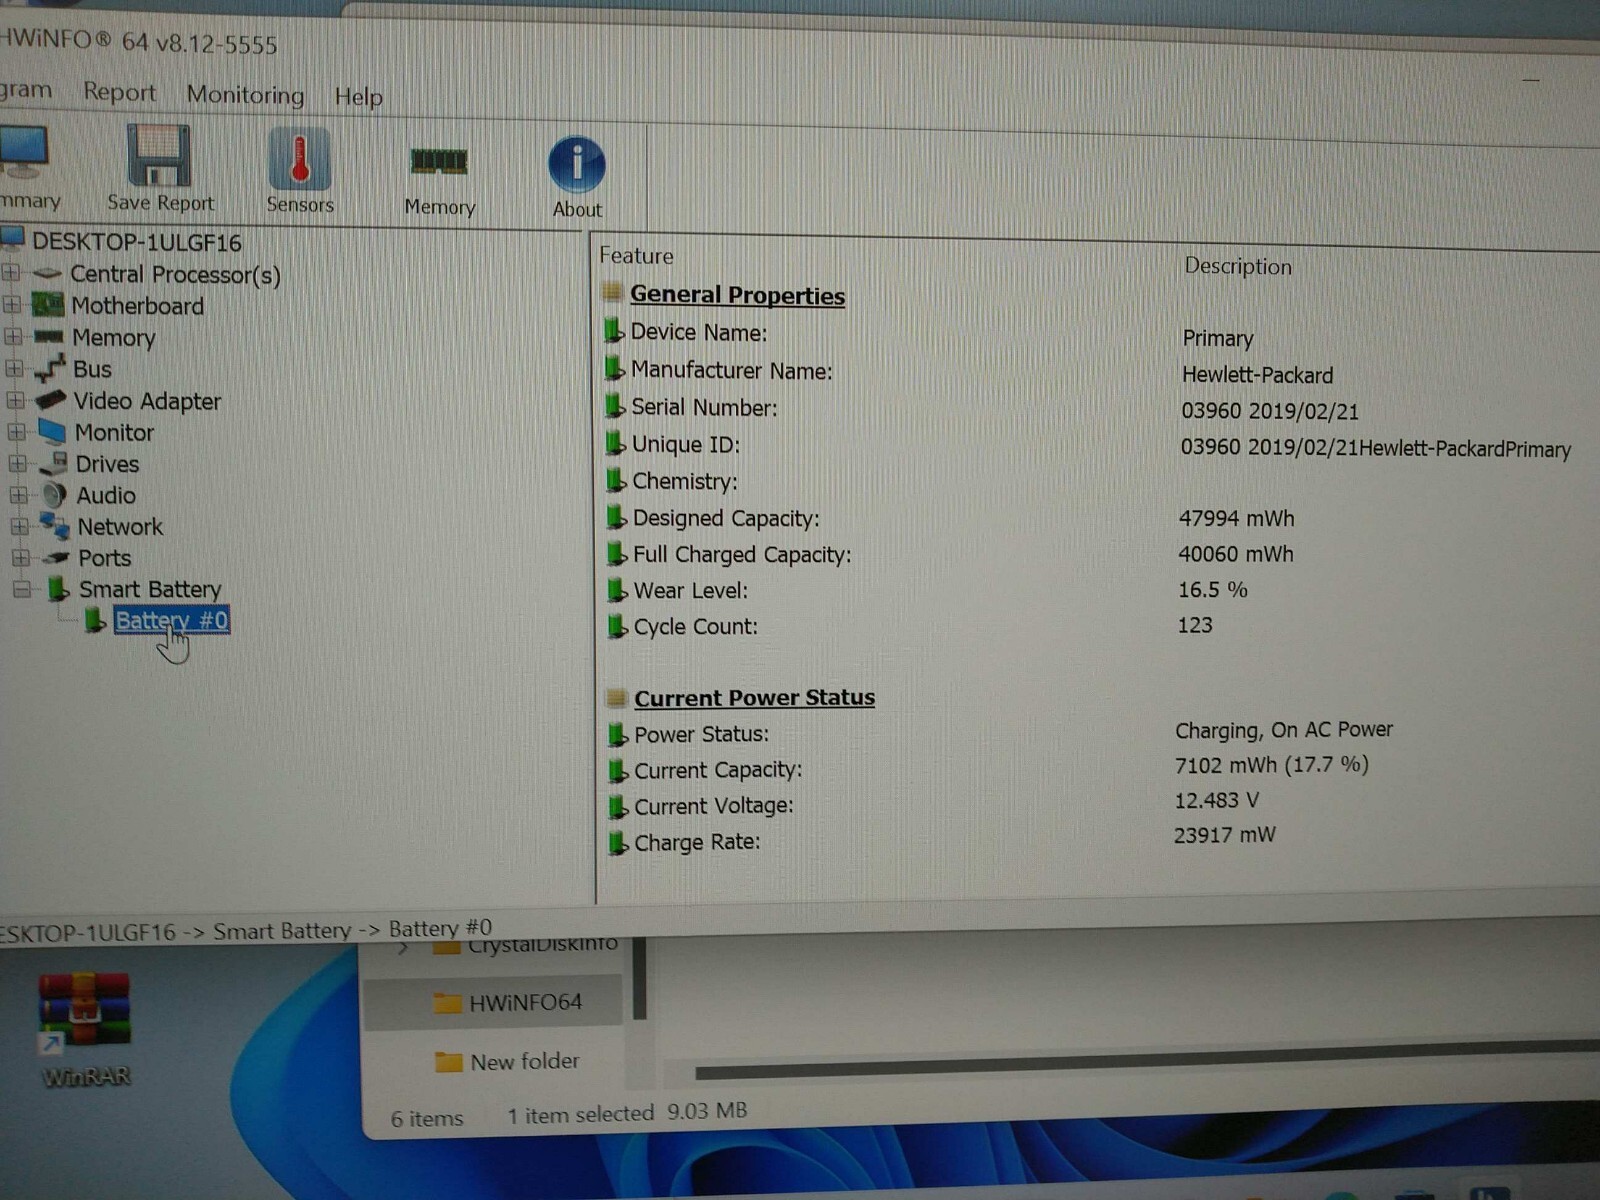Expand the Video Adapter tree node
The image size is (1600, 1200).
tap(15, 400)
